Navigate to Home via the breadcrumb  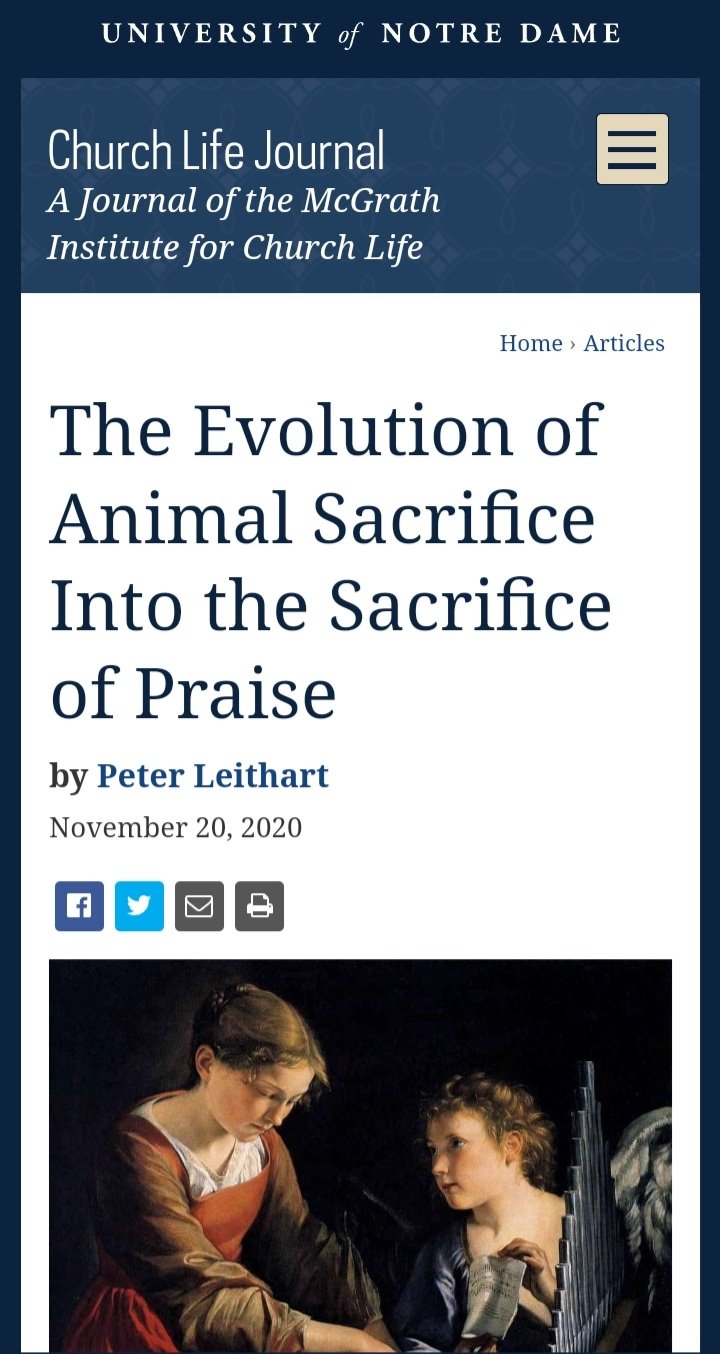tap(530, 343)
